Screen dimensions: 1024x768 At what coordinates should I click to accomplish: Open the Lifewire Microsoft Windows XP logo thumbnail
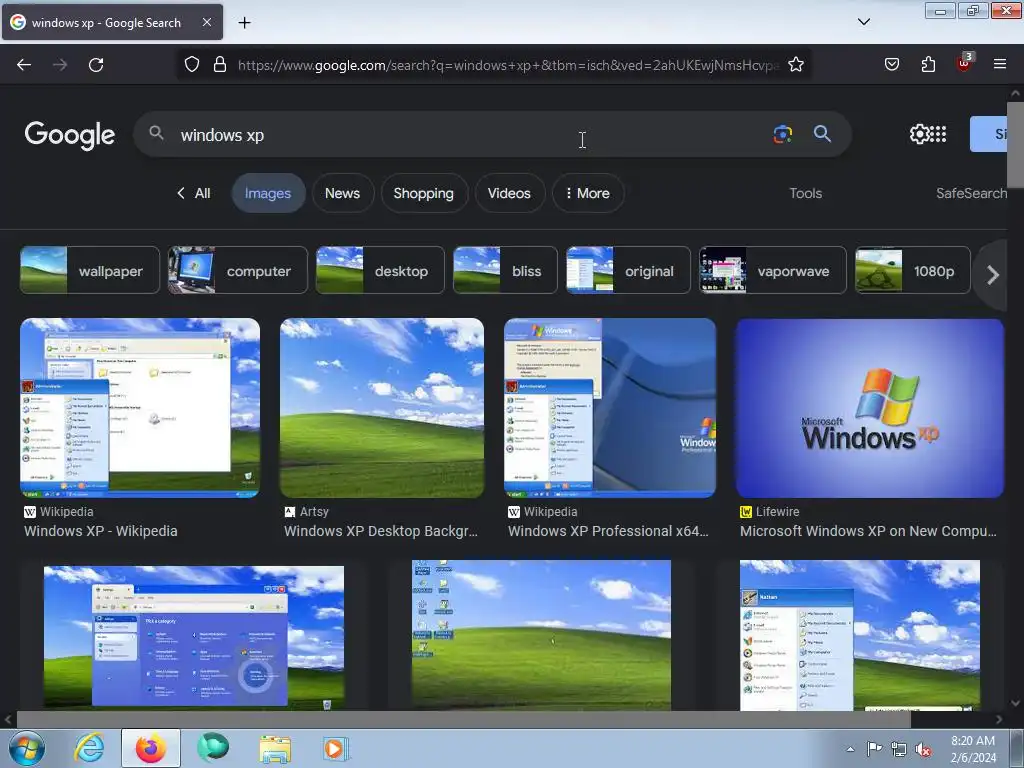pos(869,408)
